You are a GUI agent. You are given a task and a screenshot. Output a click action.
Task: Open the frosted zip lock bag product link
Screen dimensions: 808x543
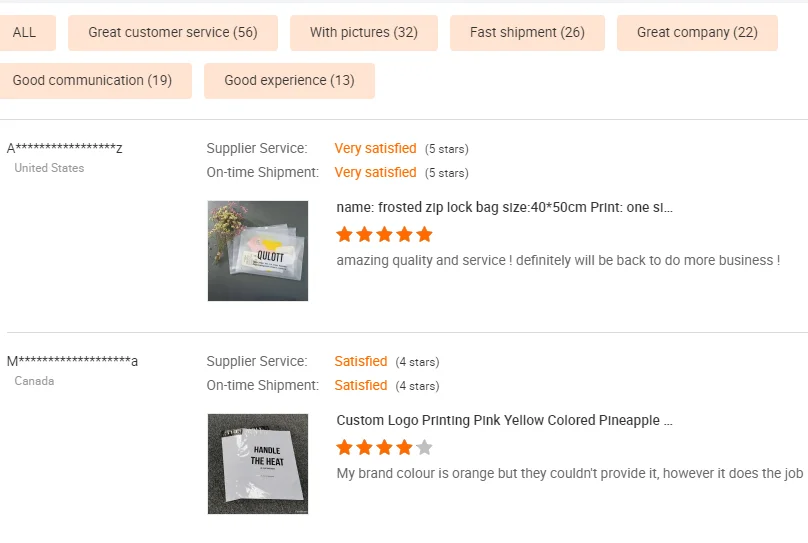[504, 208]
